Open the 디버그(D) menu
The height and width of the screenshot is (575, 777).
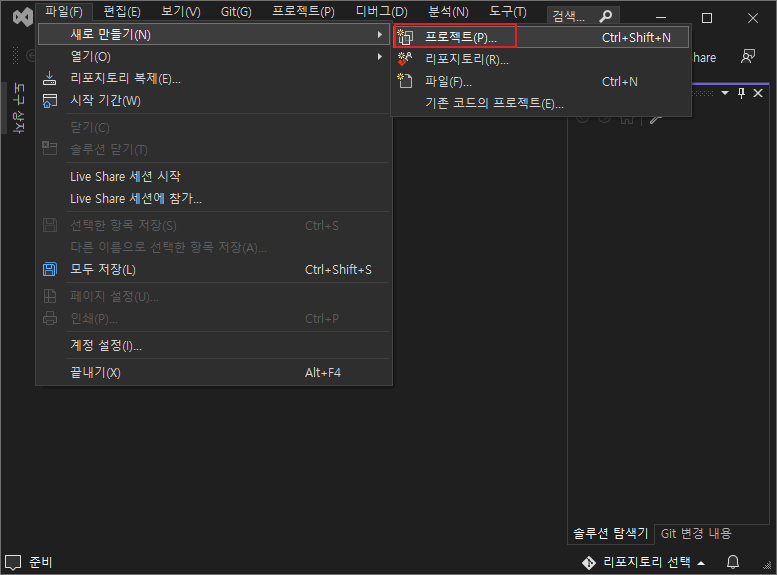(x=382, y=11)
